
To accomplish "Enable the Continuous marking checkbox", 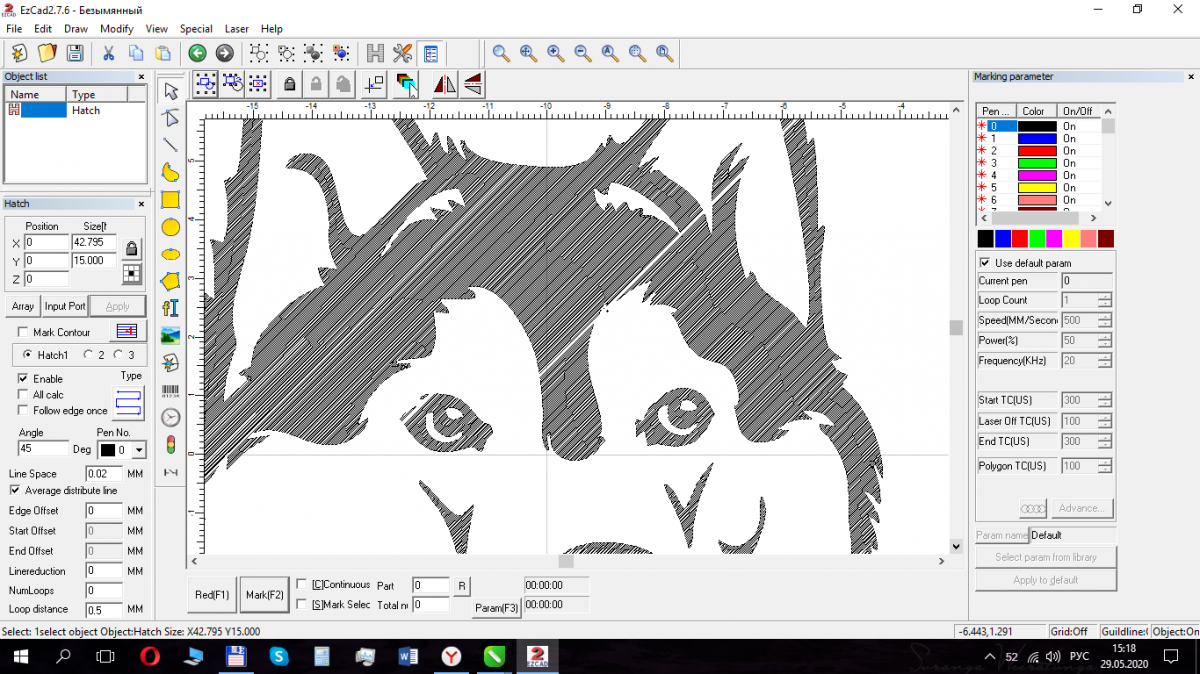I will pos(302,584).
